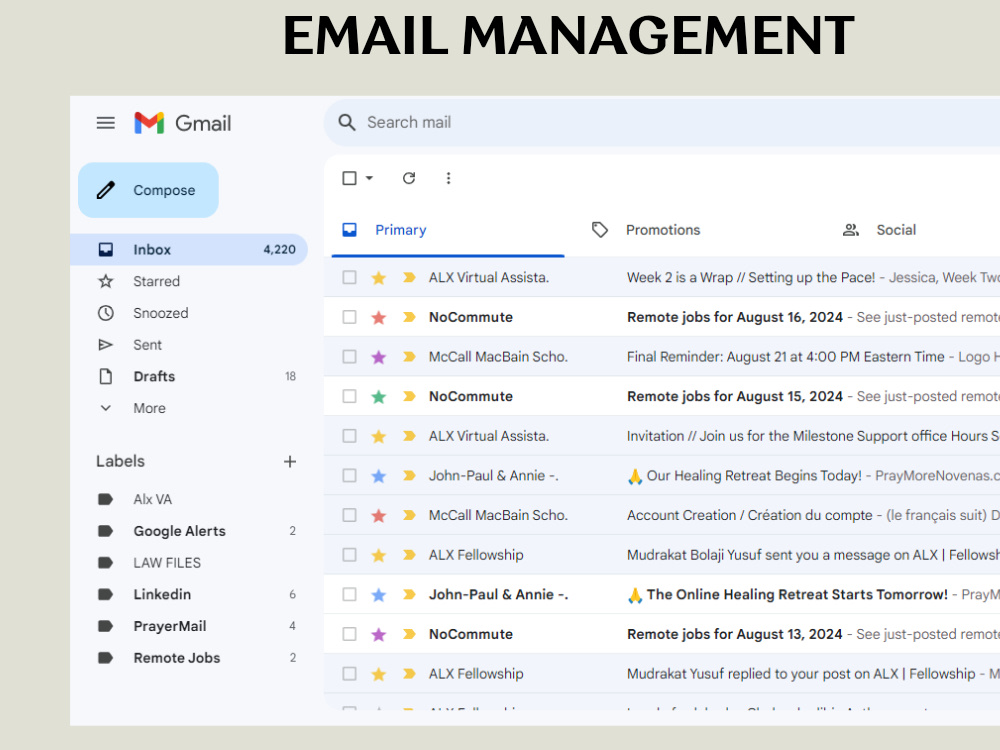Click importance marker on Account Creation email
Screen dimensions: 1000x750
pyautogui.click(x=409, y=515)
